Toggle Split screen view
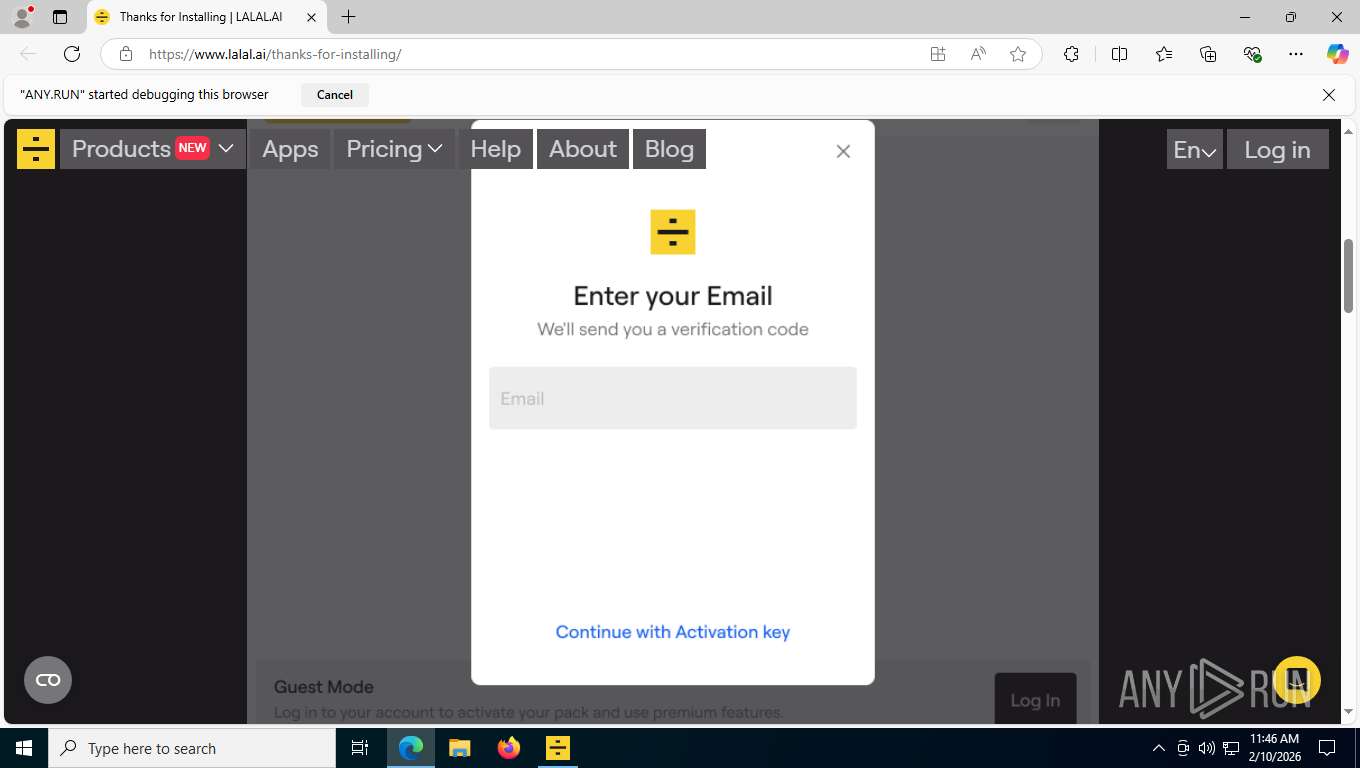1360x768 pixels. [x=1119, y=54]
